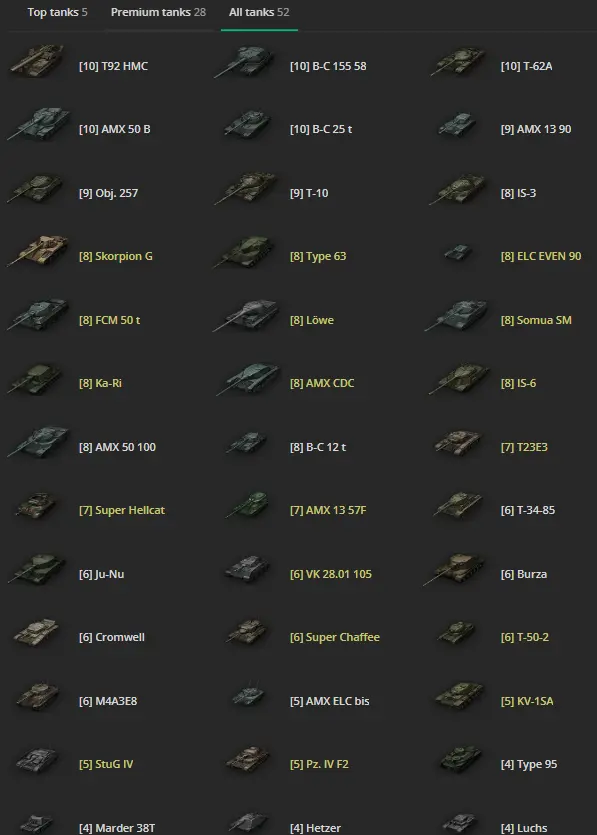Click the [5] KV-1SA name
The width and height of the screenshot is (597, 835).
pyautogui.click(x=527, y=701)
